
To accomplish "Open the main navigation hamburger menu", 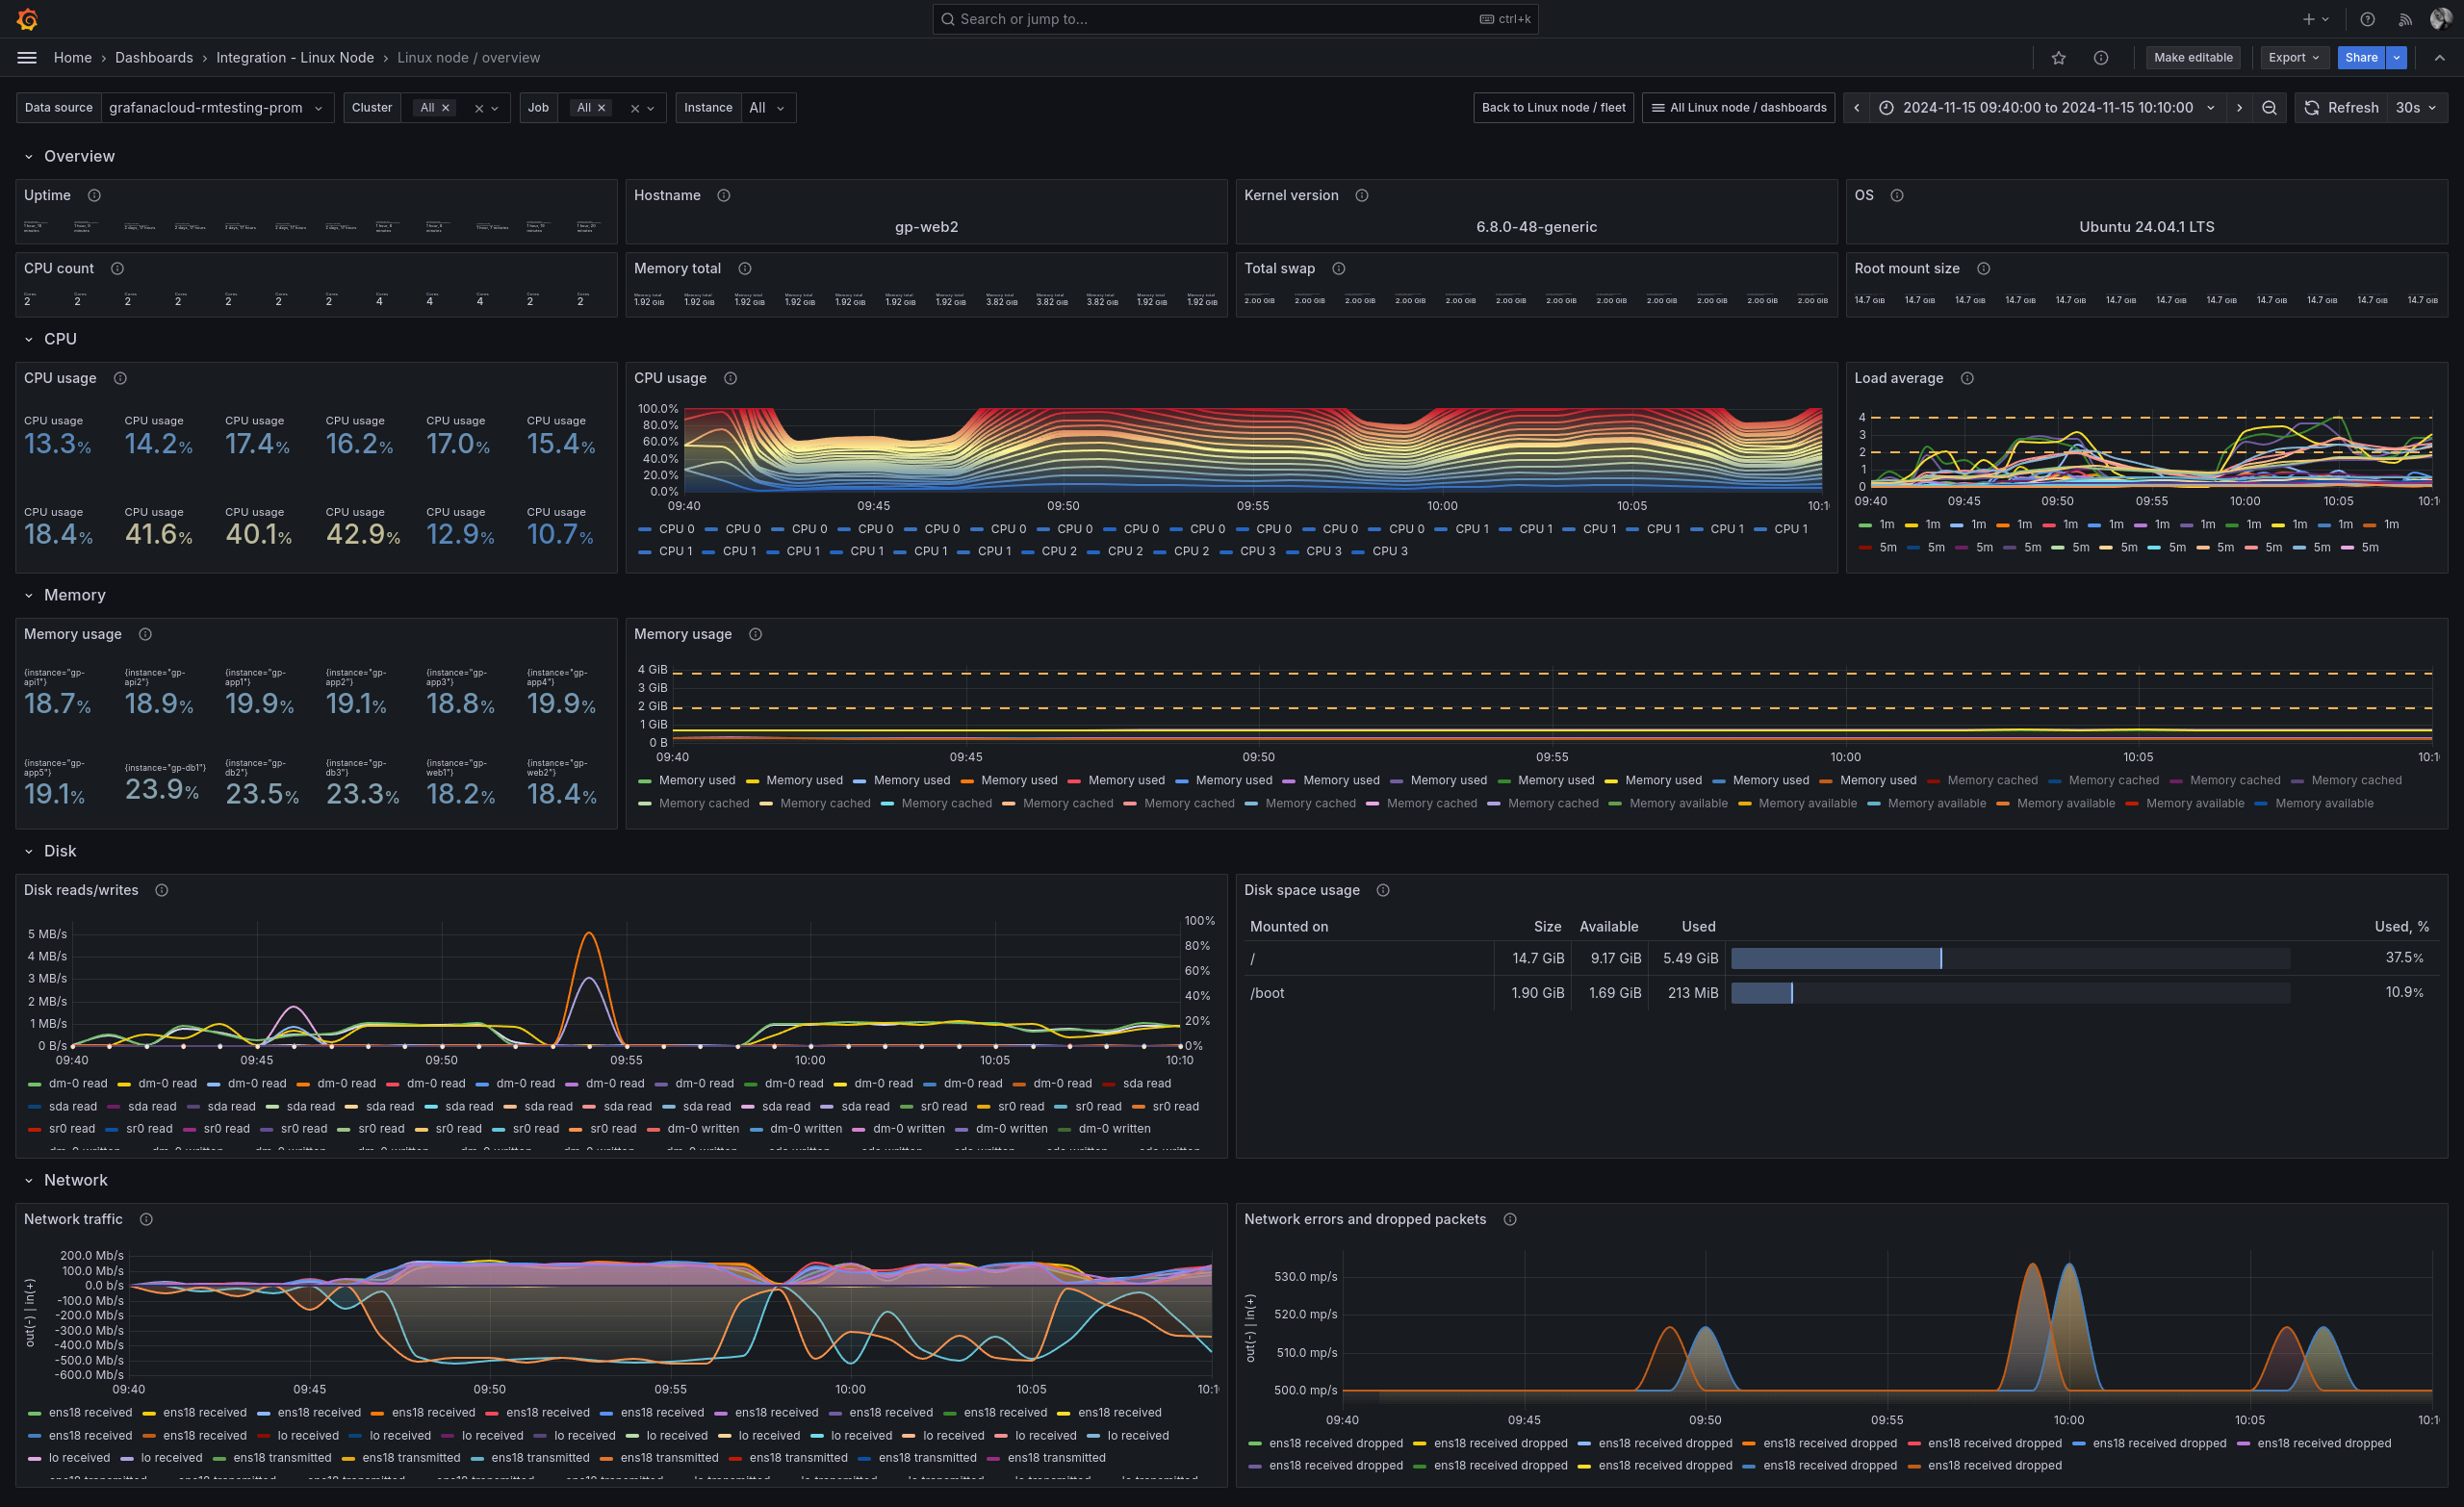I will click(27, 57).
